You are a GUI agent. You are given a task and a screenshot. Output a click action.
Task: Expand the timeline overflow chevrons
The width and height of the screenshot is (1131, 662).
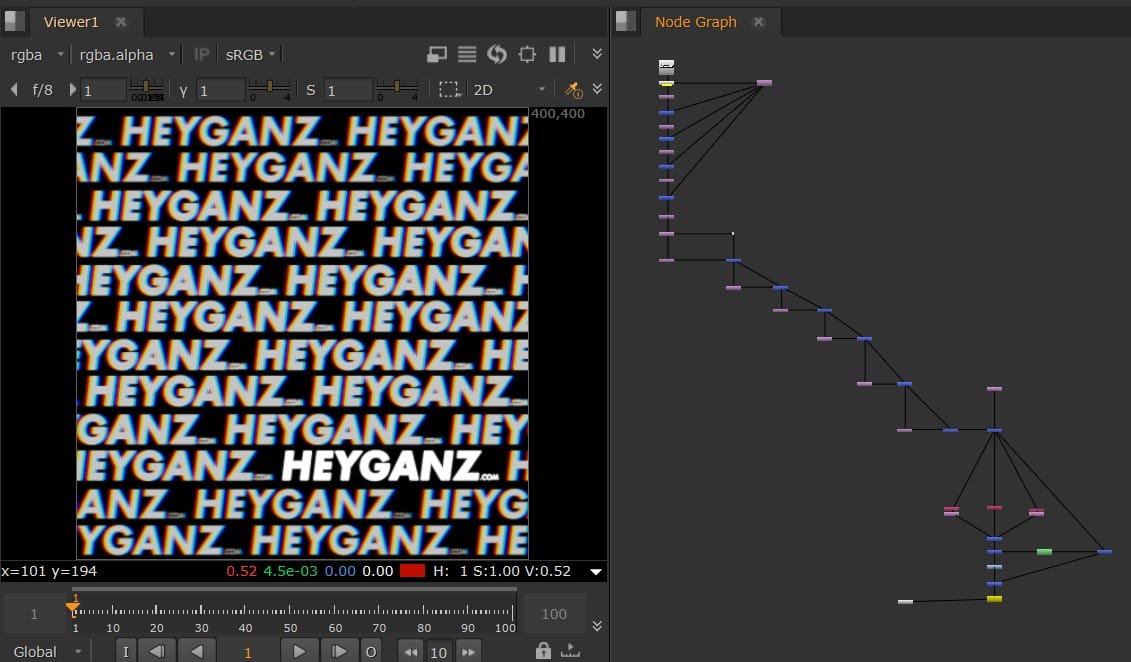597,626
